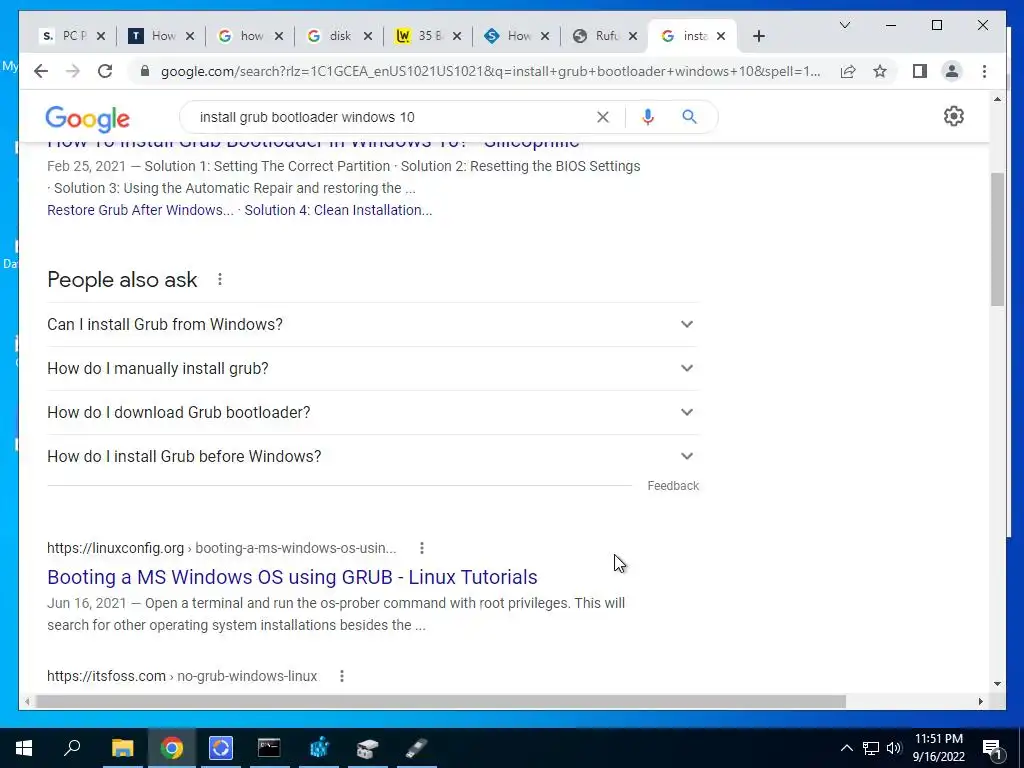Screen dimensions: 1024x768
Task: Bookmark this page with the star icon
Action: click(x=880, y=71)
